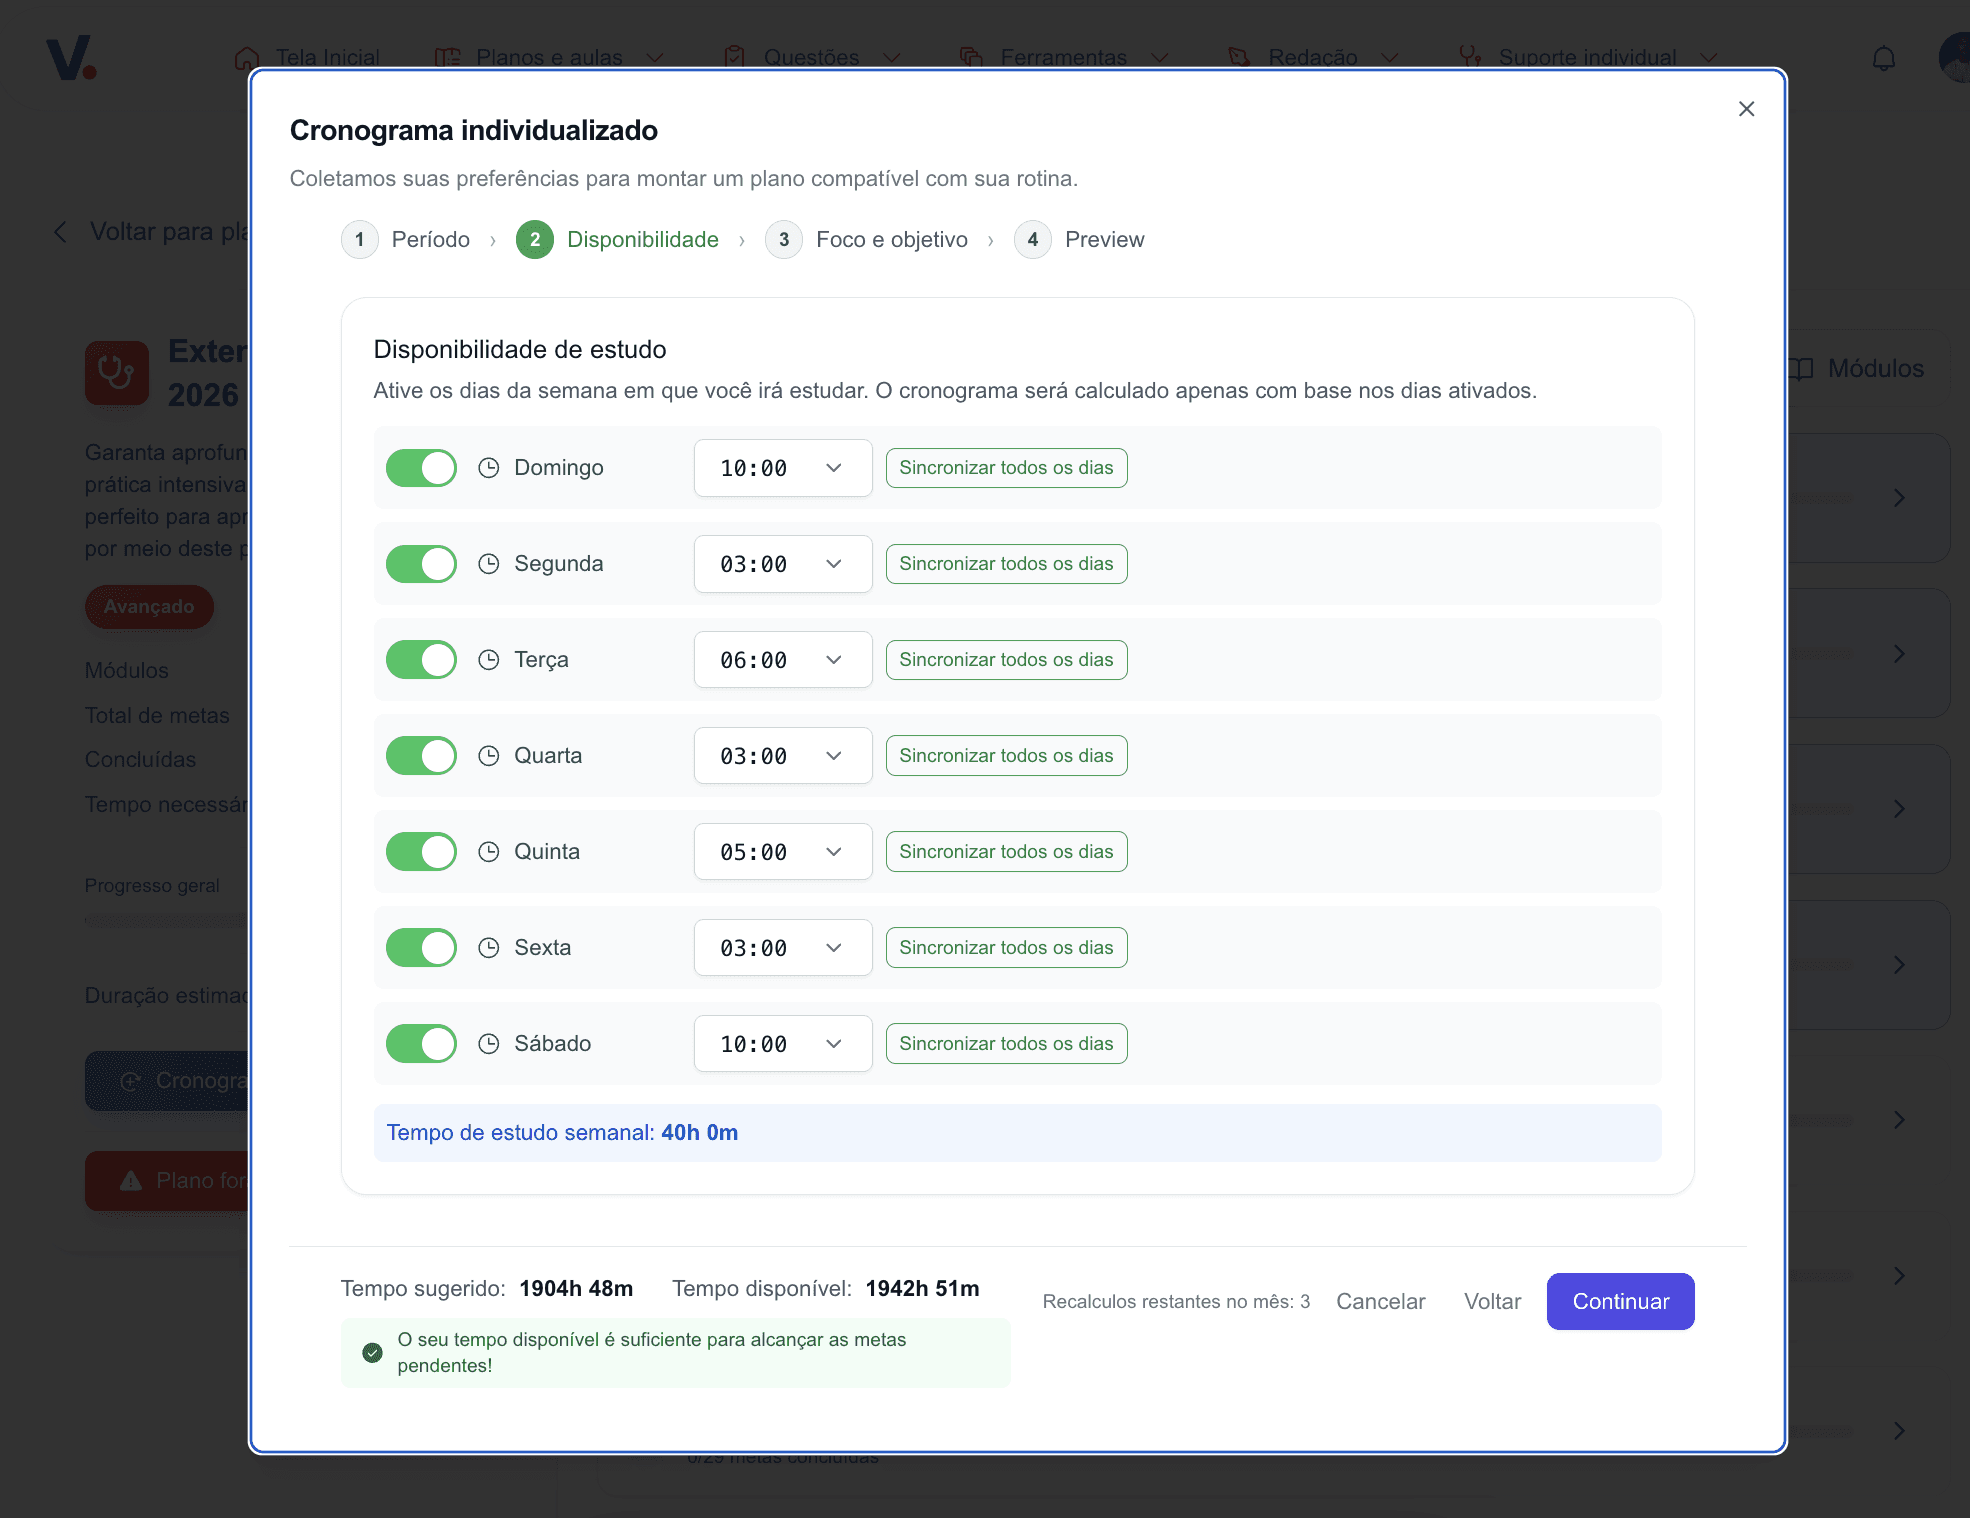Open the Sábado hours dropdown
This screenshot has width=1970, height=1518.
(782, 1044)
